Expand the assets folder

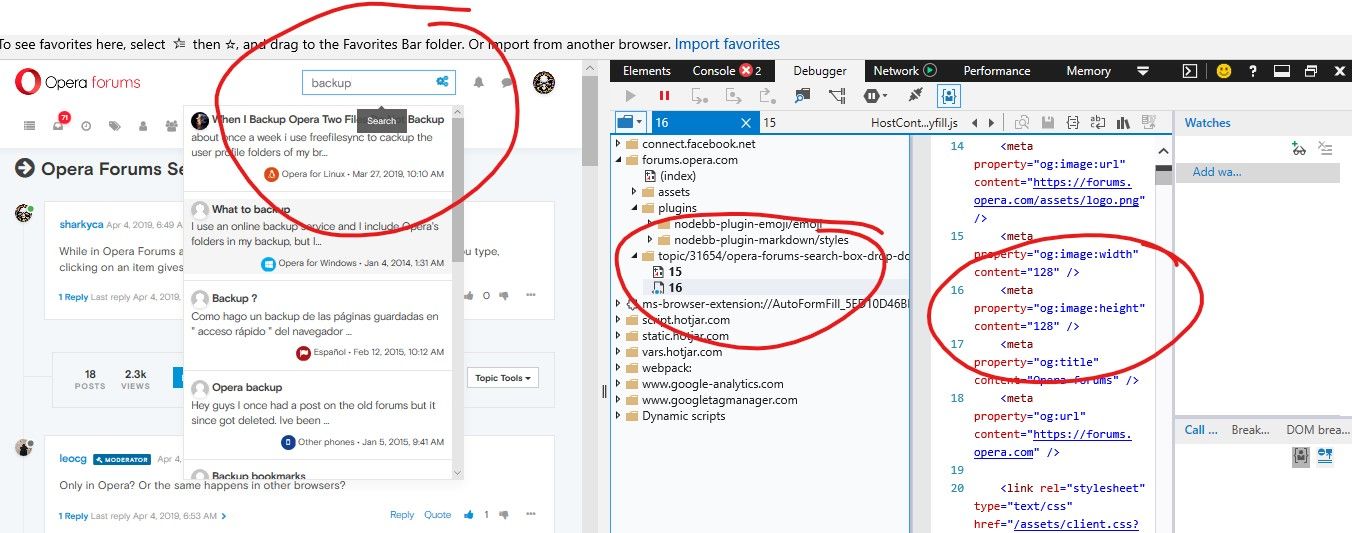(x=635, y=191)
